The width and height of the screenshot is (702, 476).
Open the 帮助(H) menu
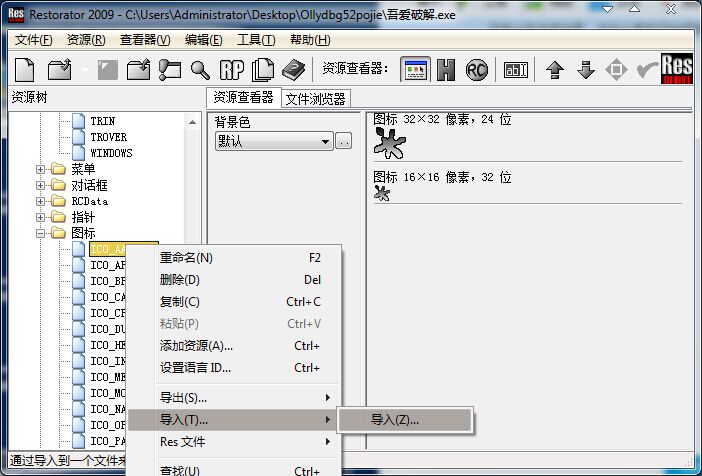point(310,40)
